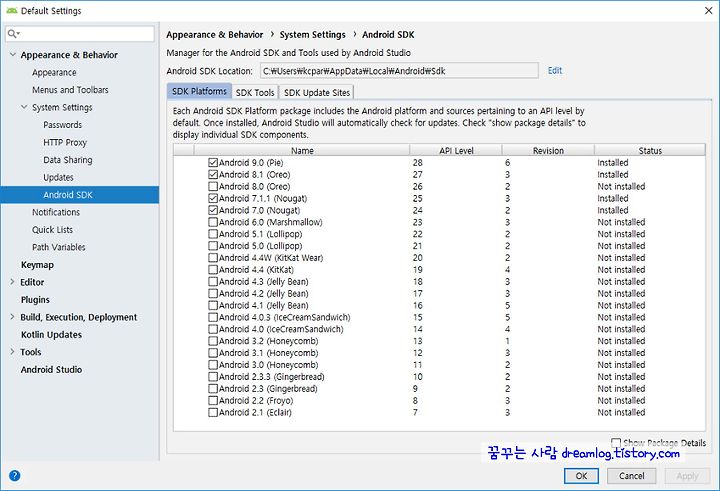
Task: Sort by Revision column header
Action: [548, 151]
